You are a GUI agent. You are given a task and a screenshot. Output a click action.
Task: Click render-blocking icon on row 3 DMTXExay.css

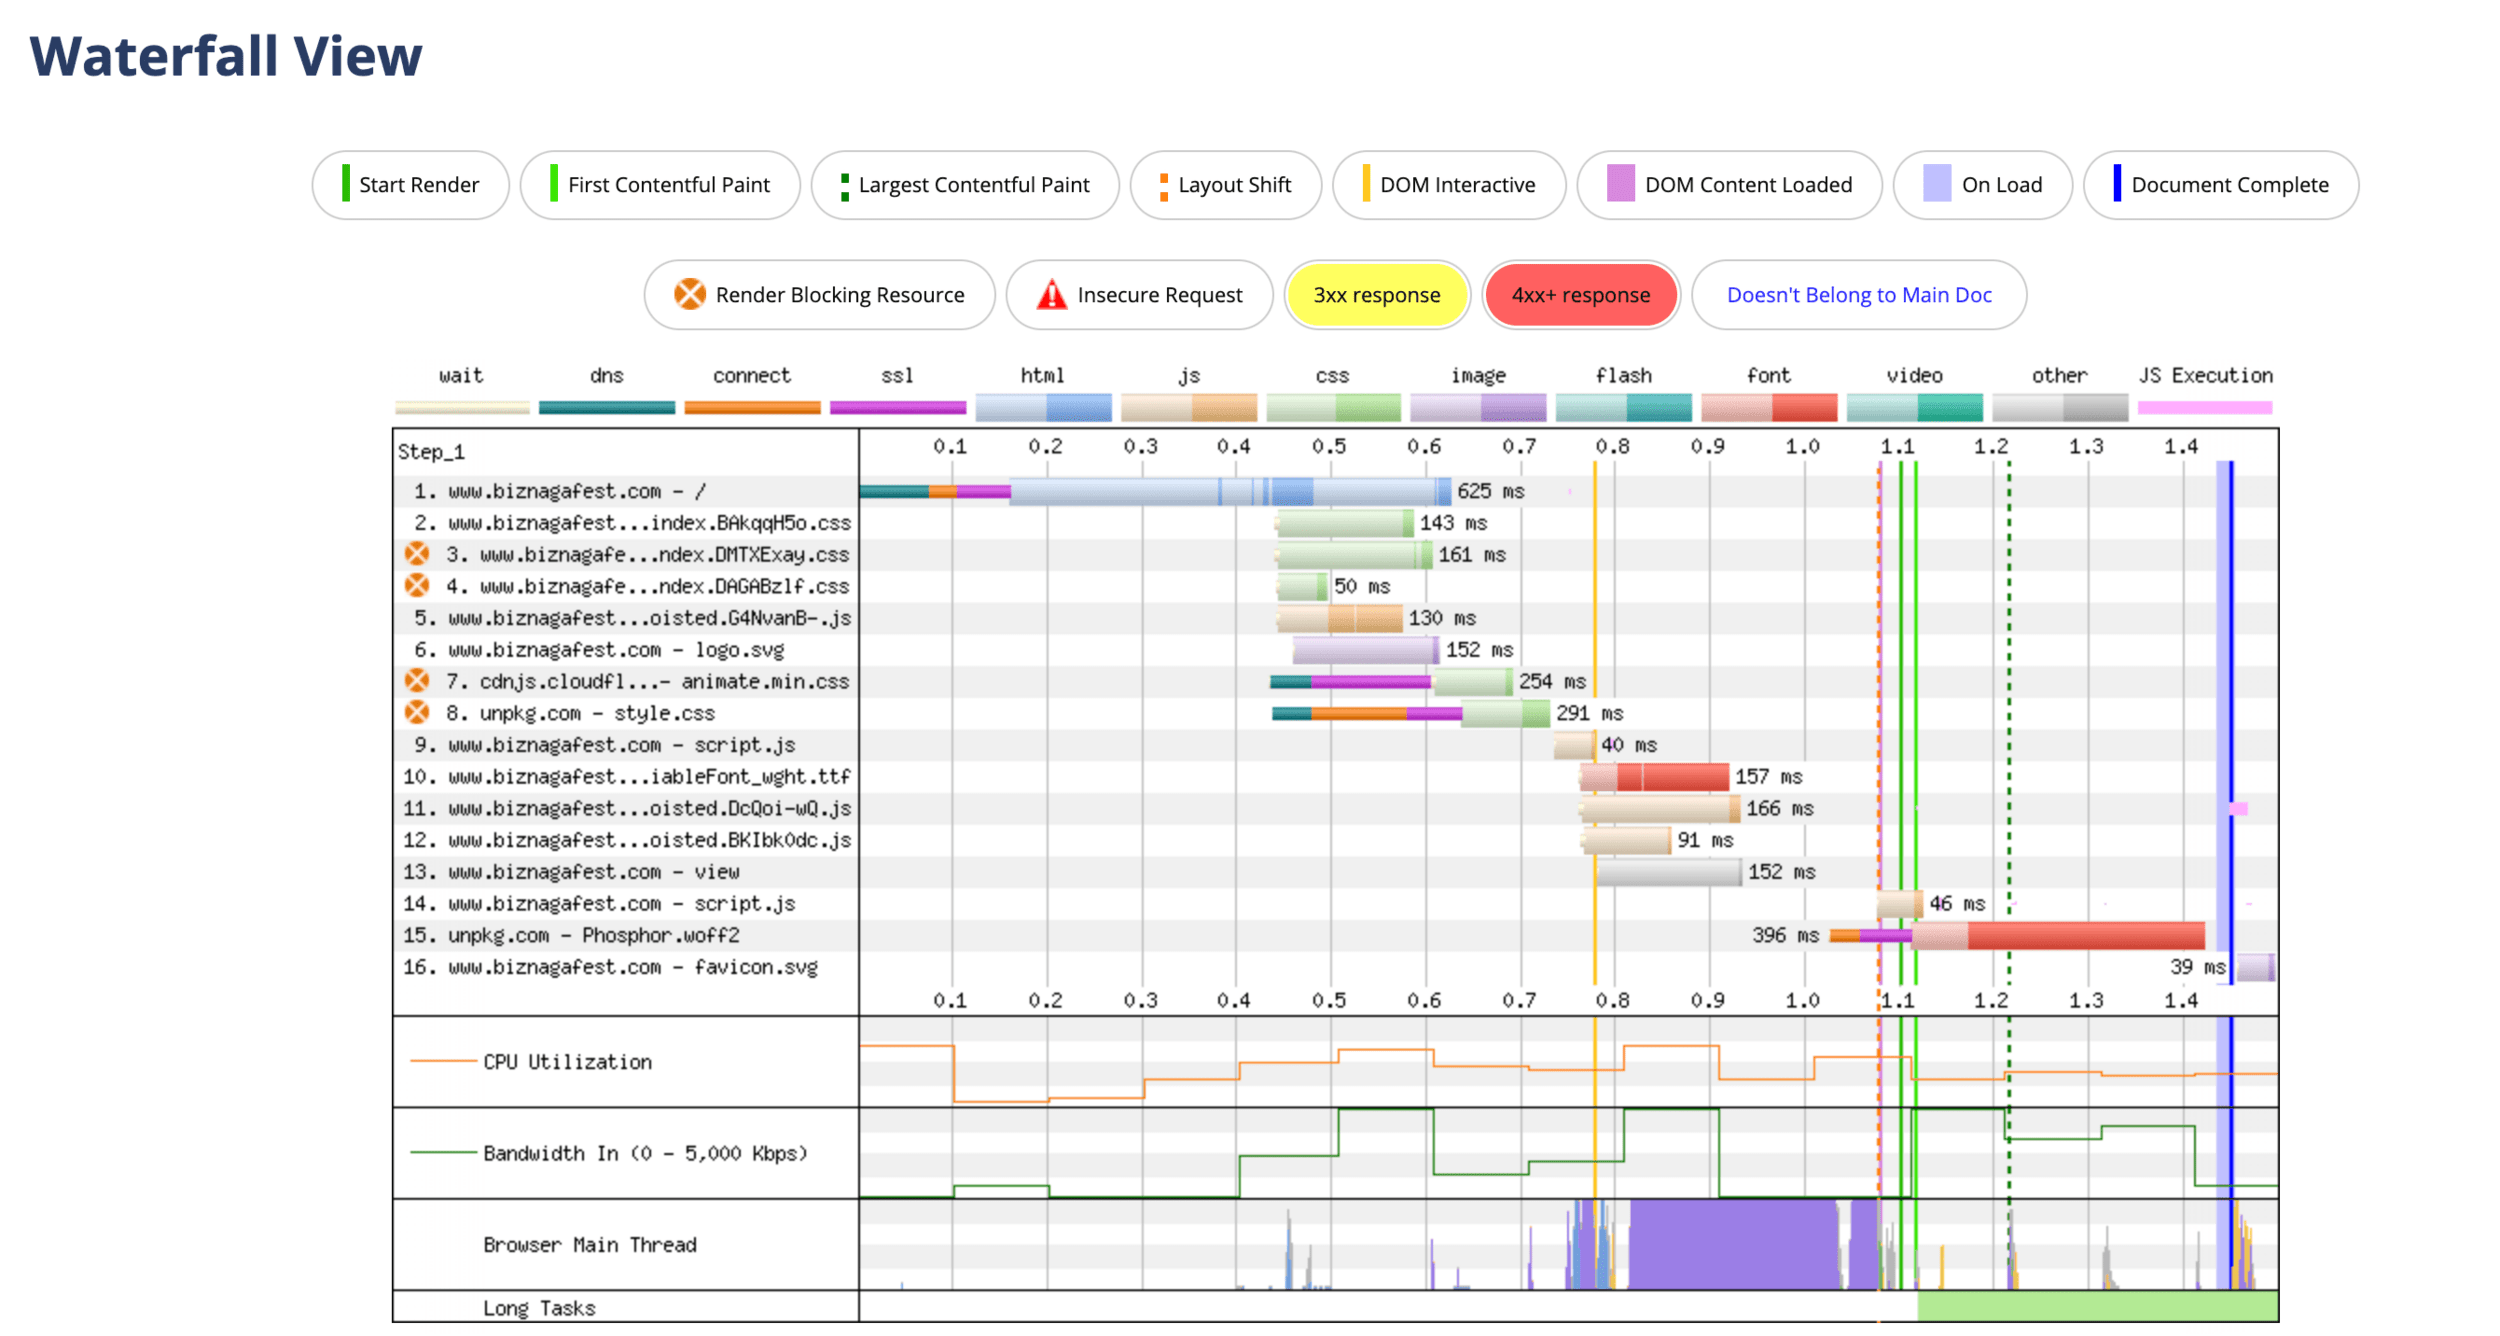(x=417, y=554)
